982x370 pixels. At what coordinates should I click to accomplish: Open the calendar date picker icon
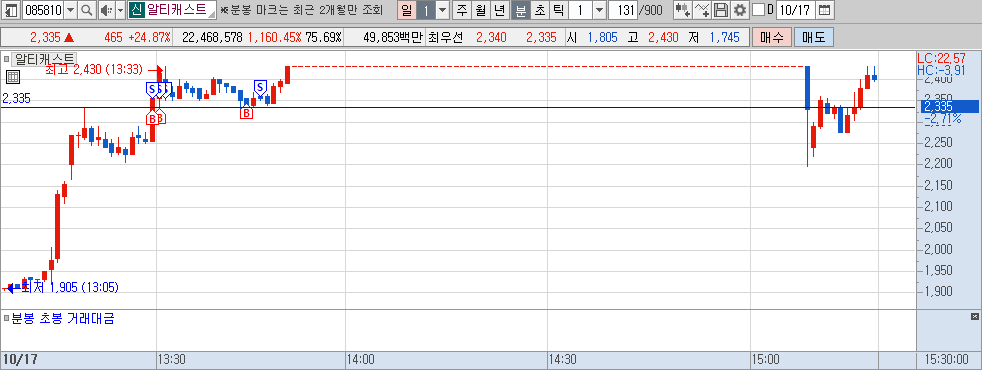825,10
